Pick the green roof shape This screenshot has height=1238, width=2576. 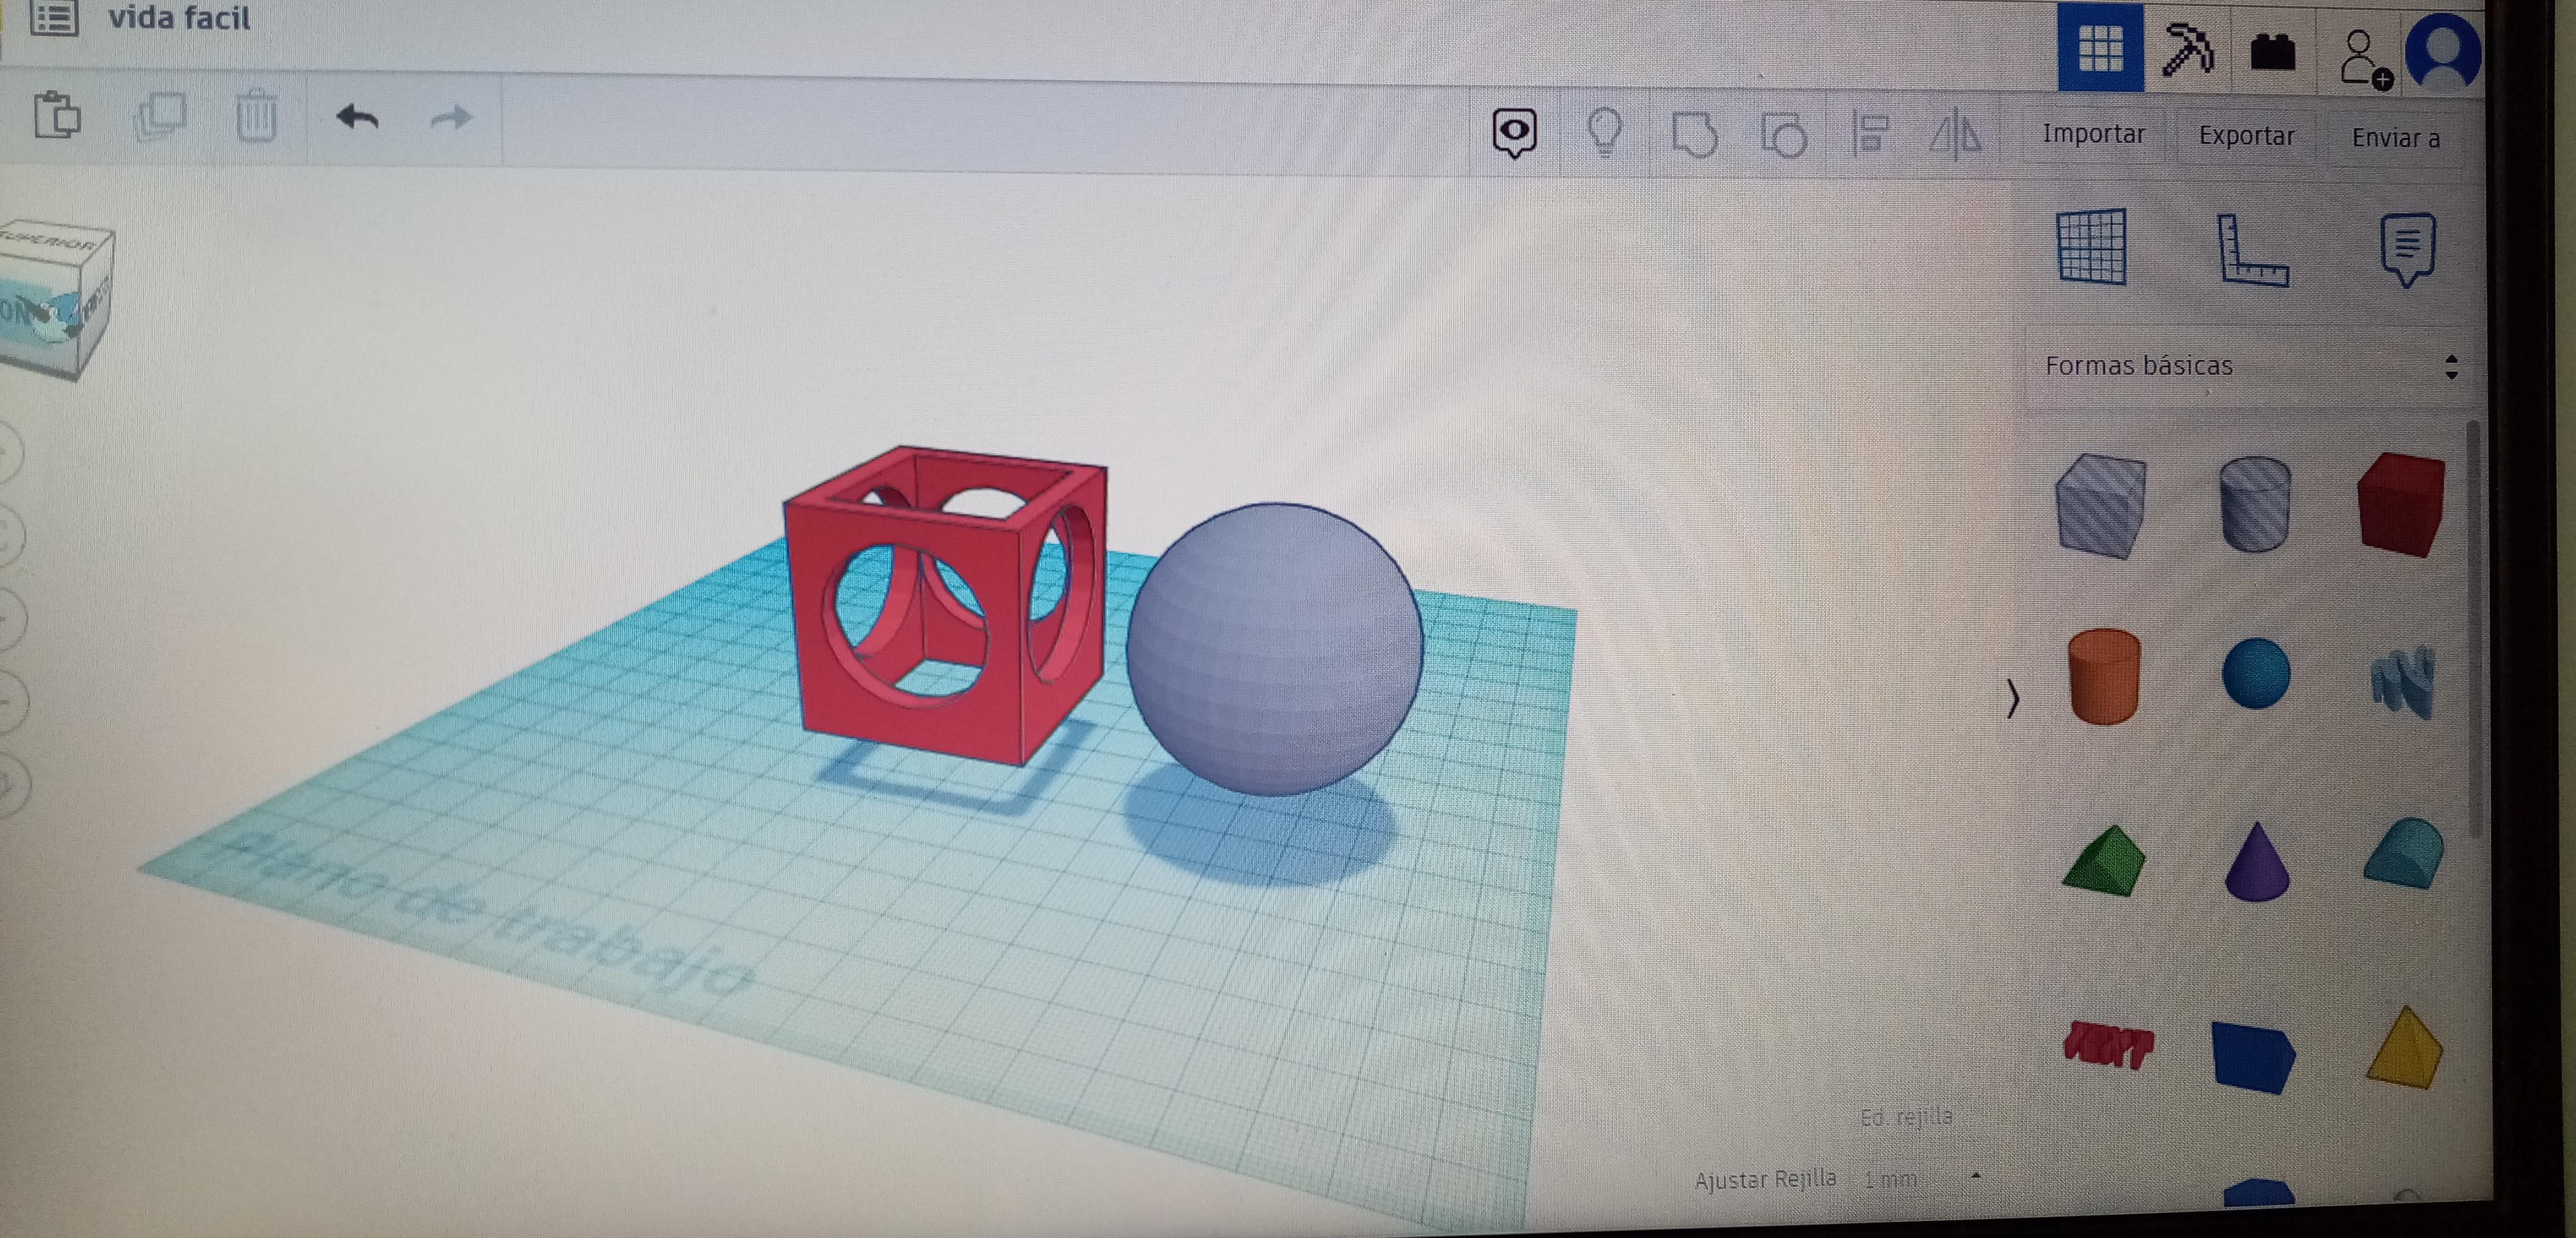2104,861
